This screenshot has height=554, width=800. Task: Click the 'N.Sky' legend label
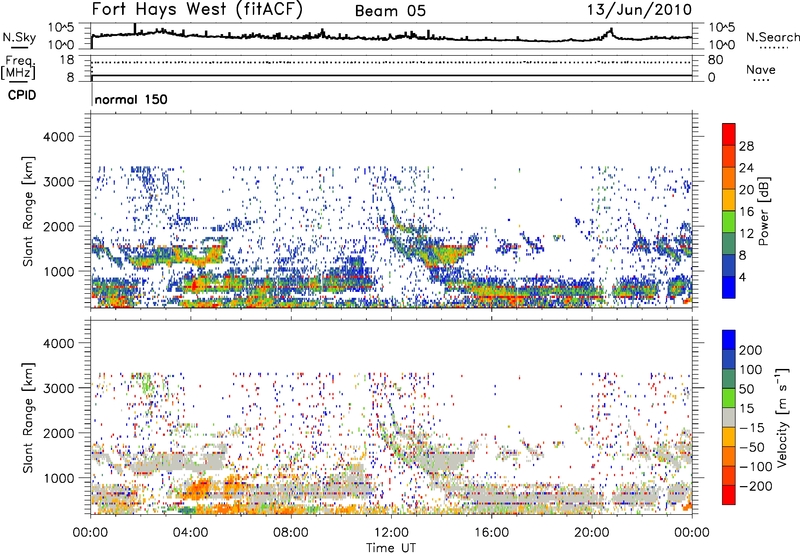19,37
